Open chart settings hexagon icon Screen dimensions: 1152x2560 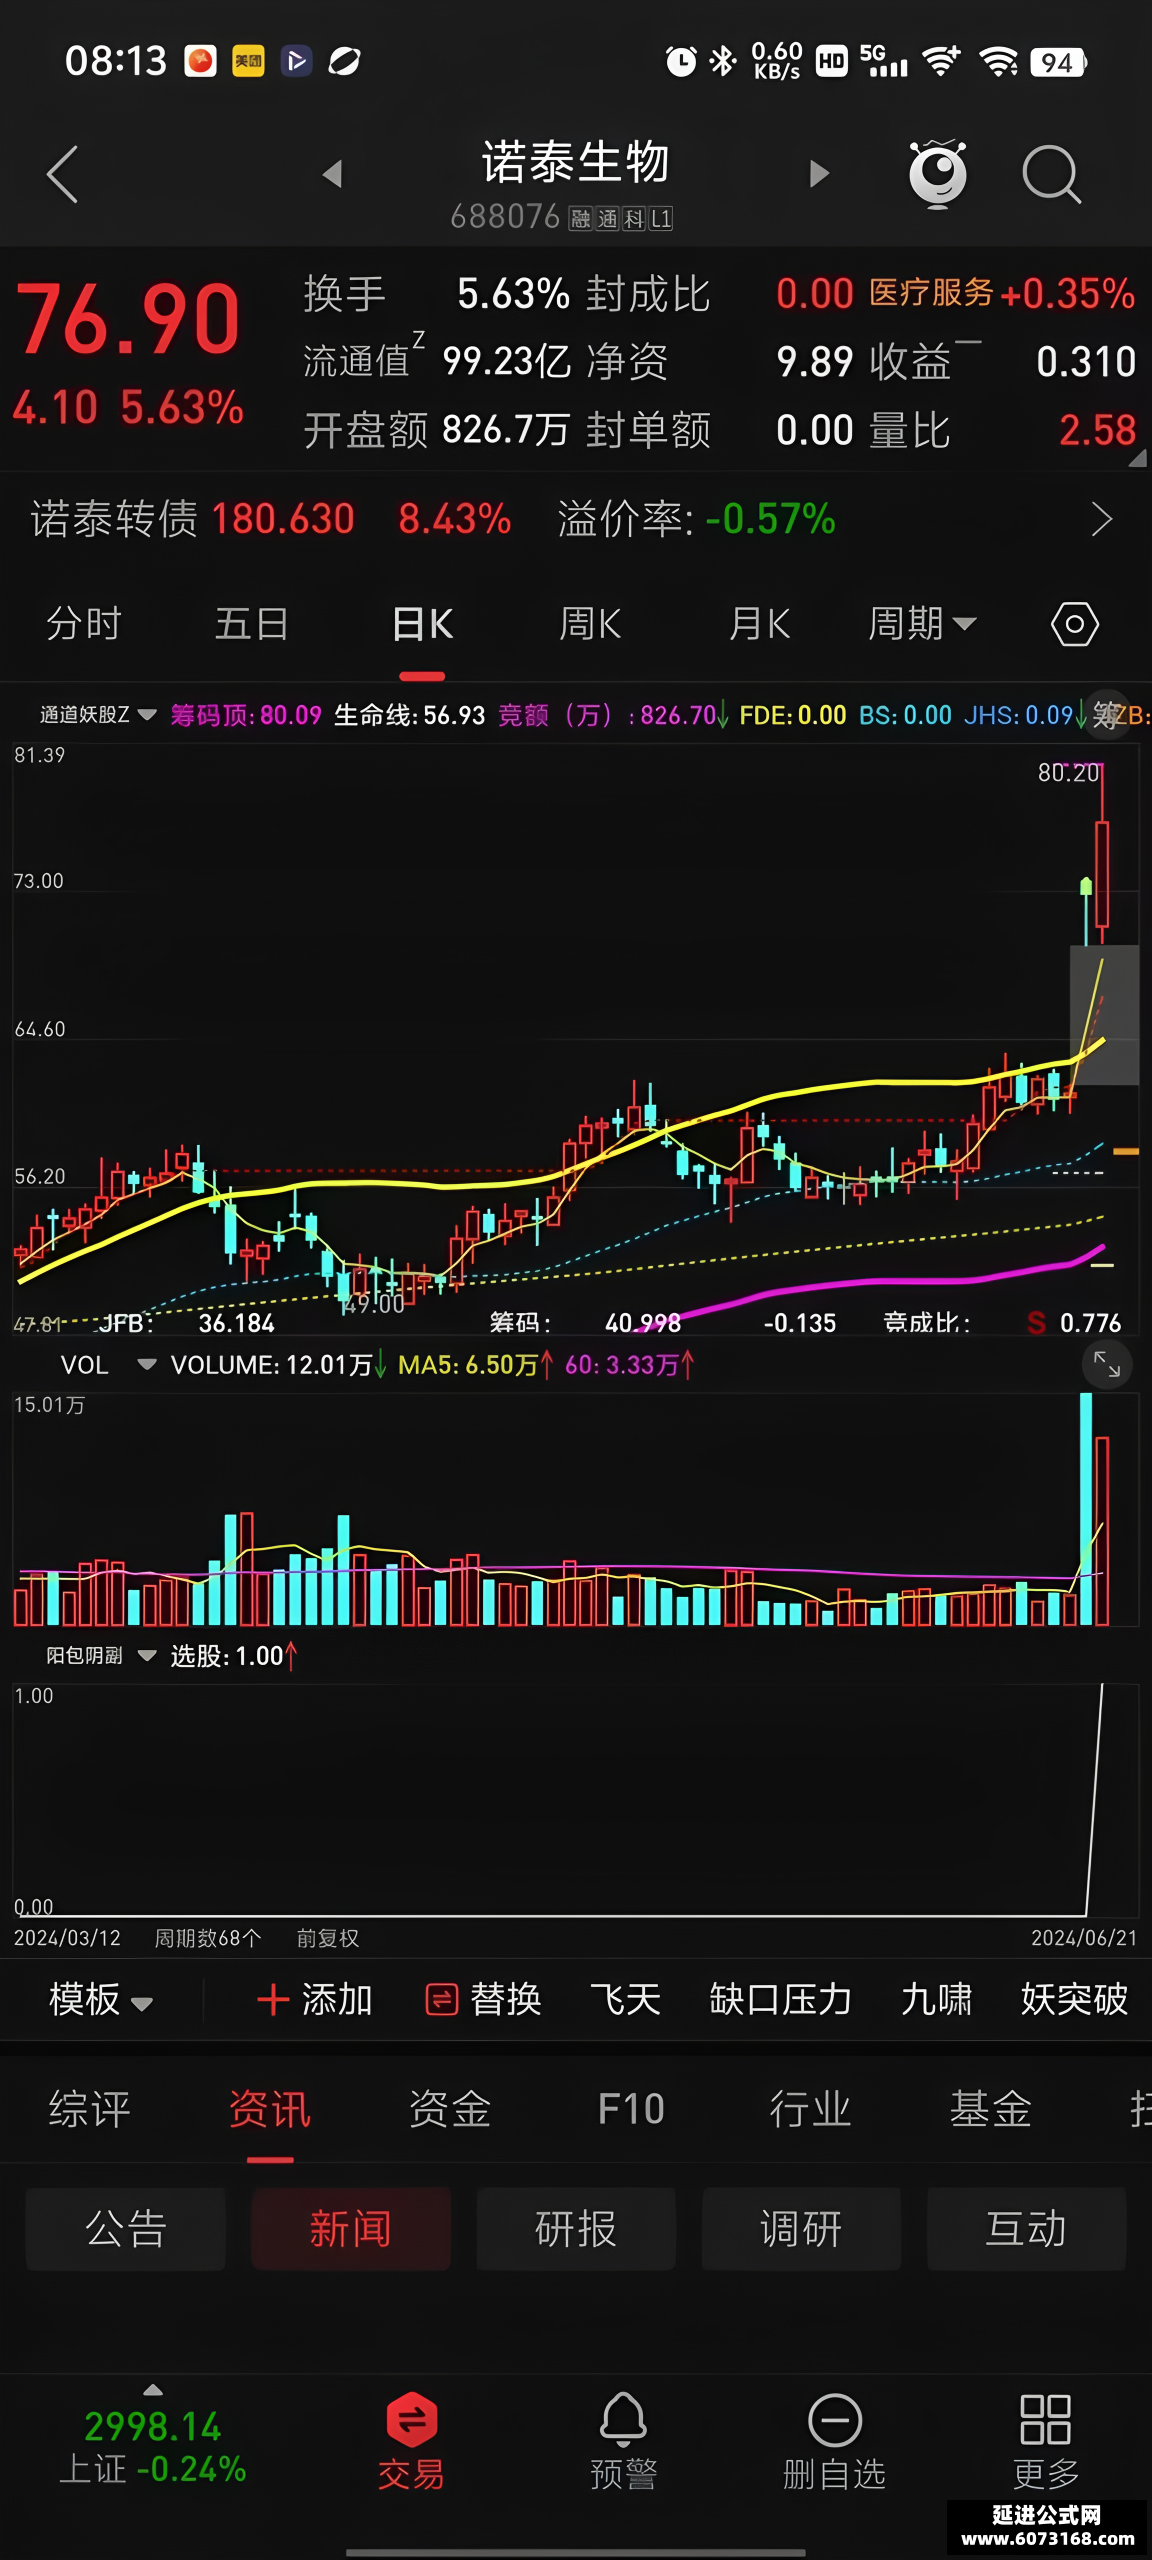tap(1075, 624)
